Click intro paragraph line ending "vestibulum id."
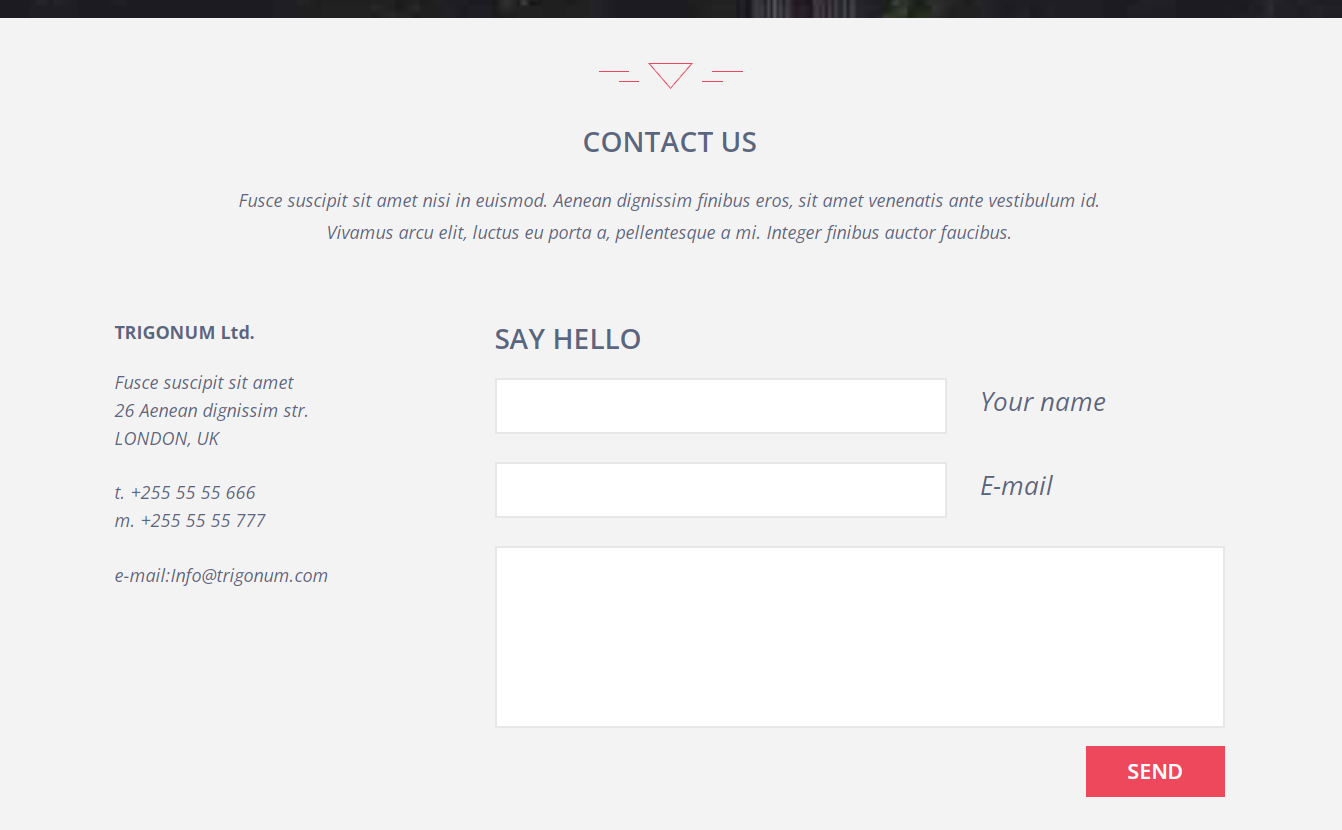 pos(669,201)
